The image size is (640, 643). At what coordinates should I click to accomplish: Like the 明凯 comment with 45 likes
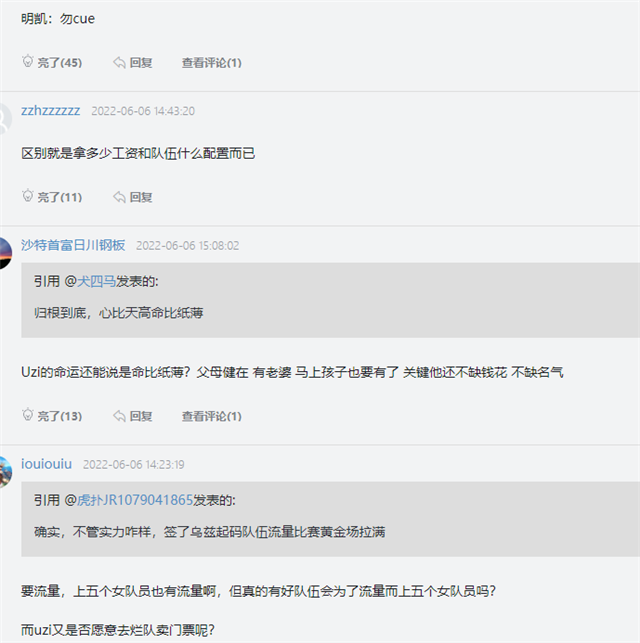pyautogui.click(x=28, y=62)
